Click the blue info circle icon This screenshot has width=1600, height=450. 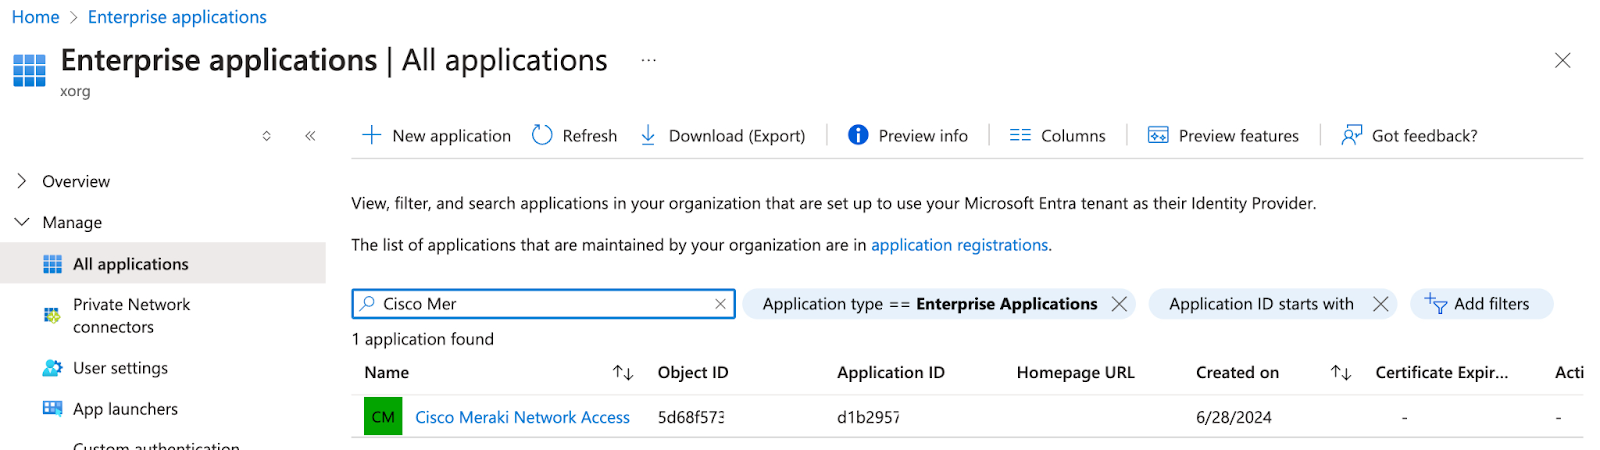tap(858, 135)
